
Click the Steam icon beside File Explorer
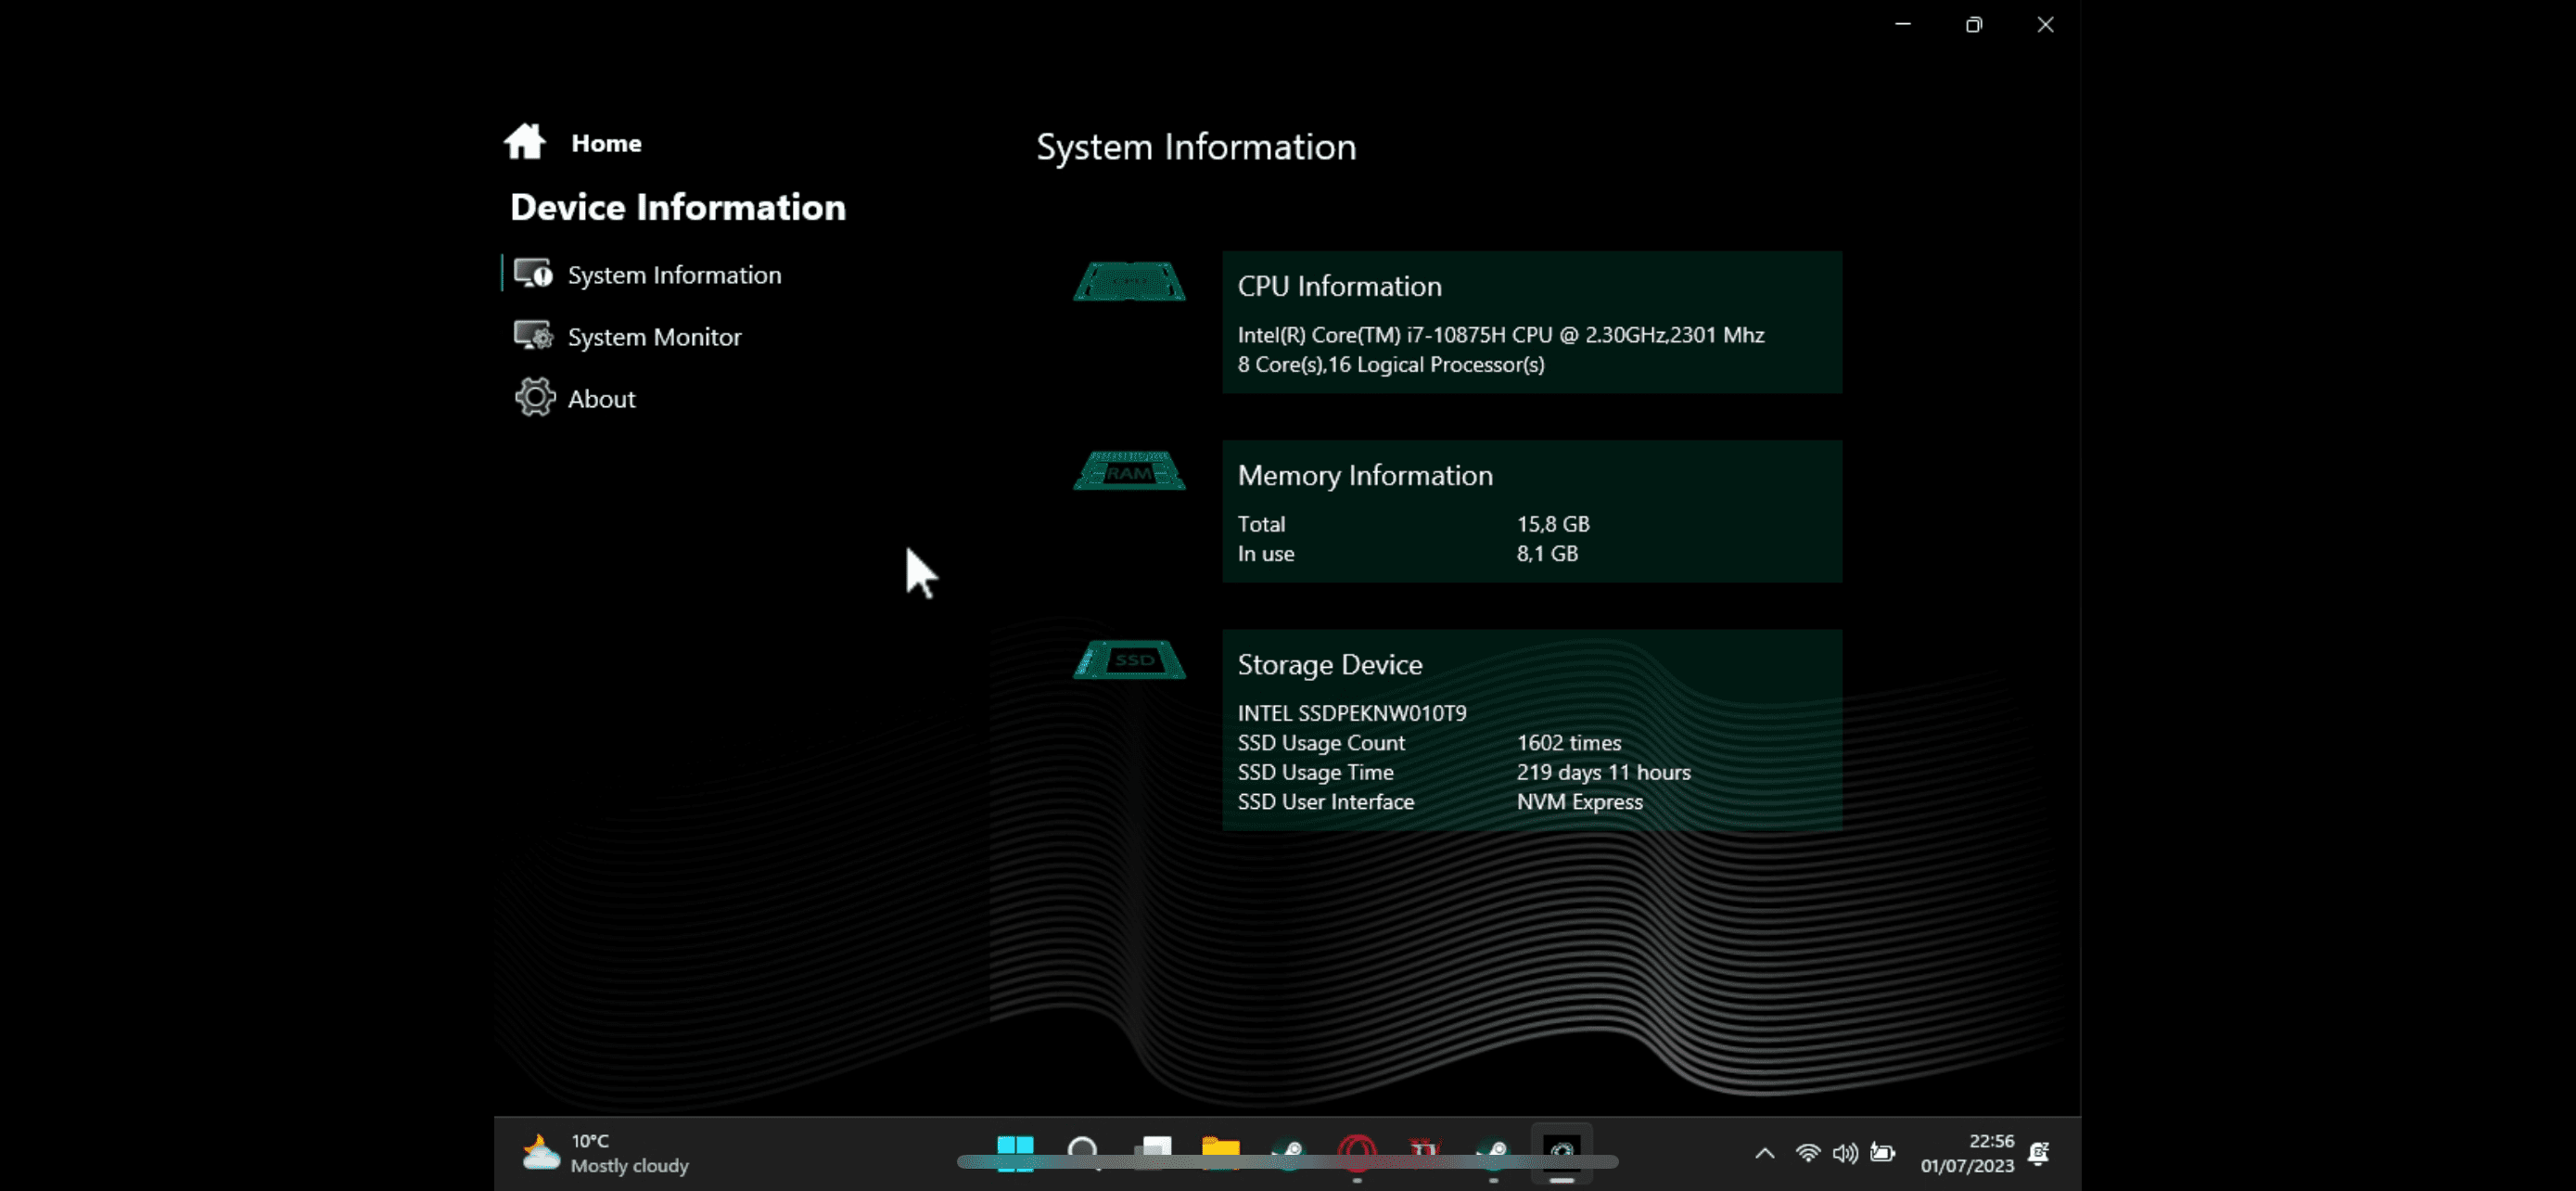[1288, 1153]
